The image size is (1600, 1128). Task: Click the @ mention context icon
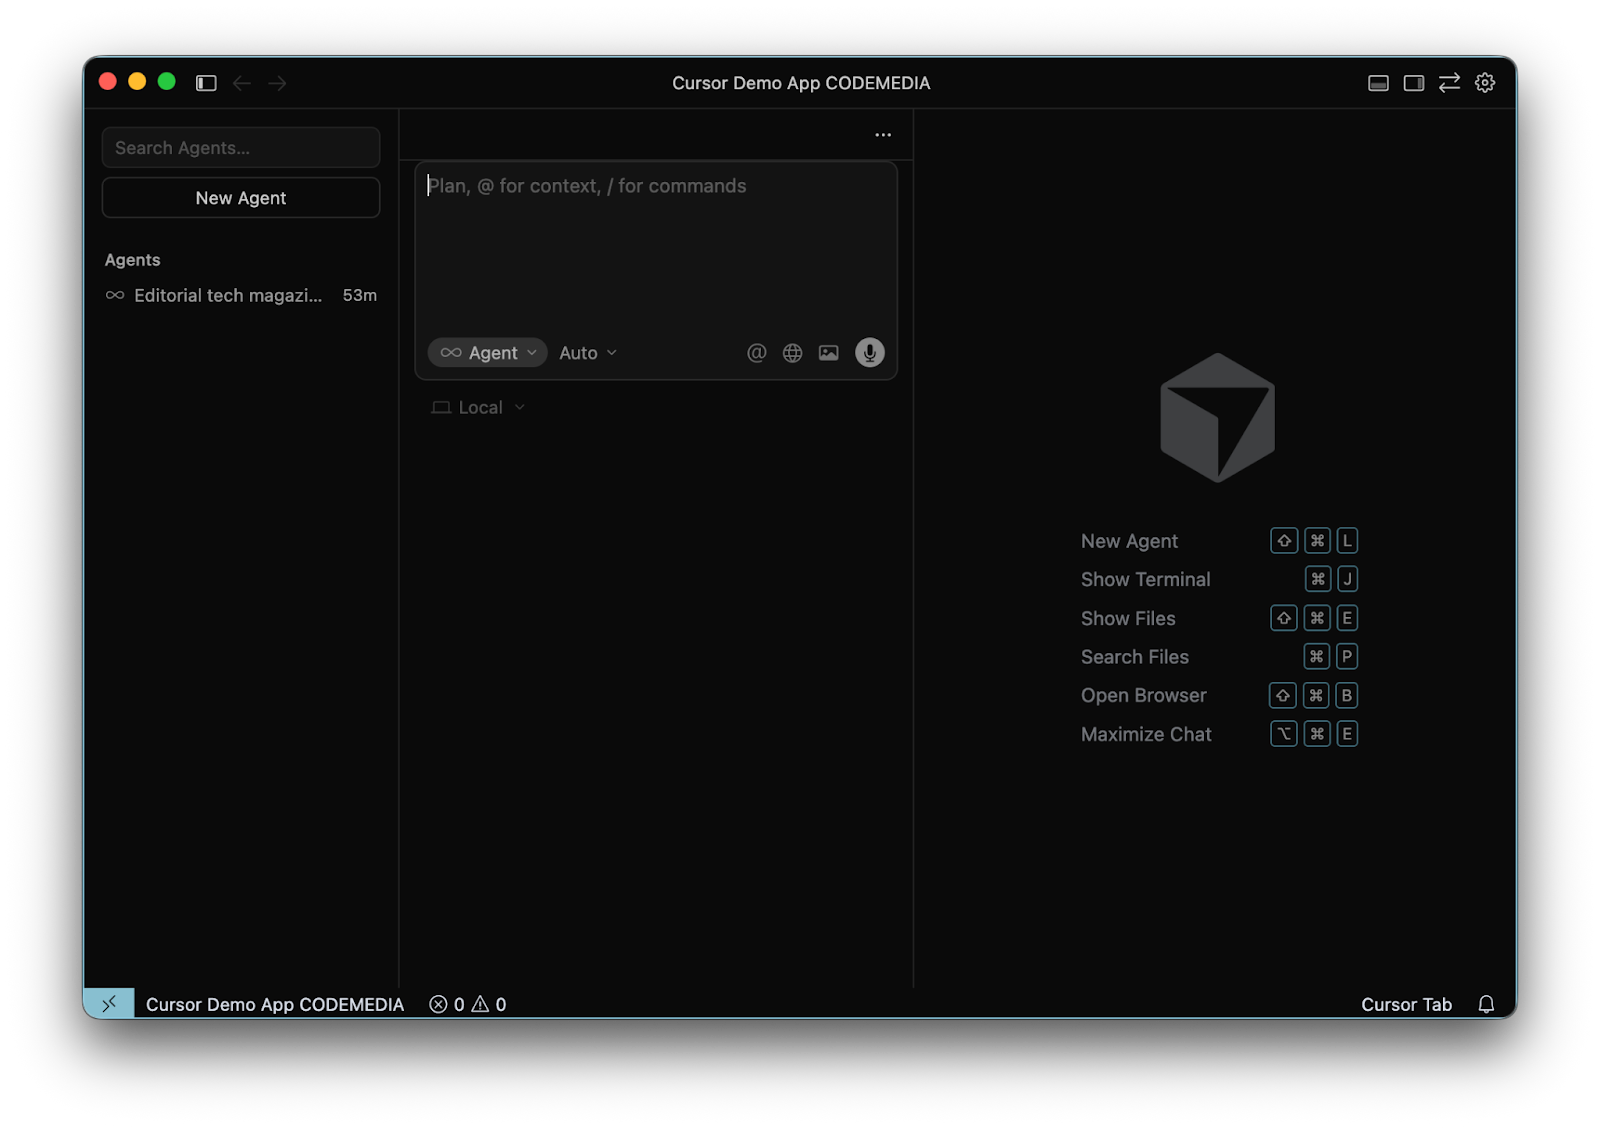756,353
